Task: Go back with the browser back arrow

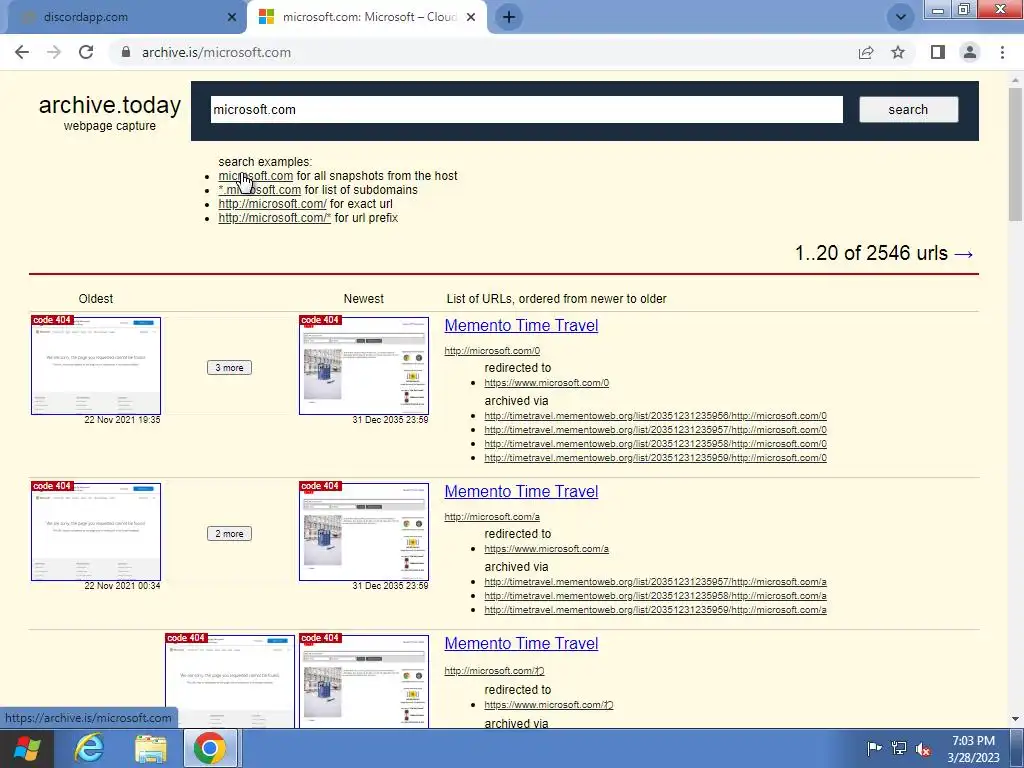Action: click(x=22, y=52)
